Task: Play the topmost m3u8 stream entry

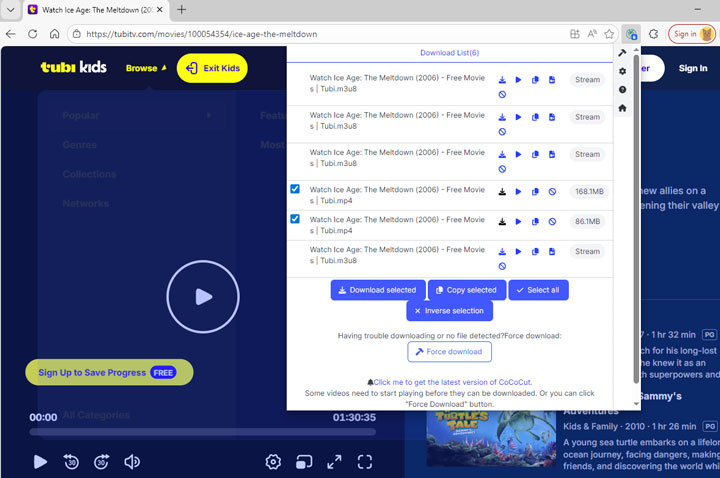Action: pyautogui.click(x=518, y=80)
